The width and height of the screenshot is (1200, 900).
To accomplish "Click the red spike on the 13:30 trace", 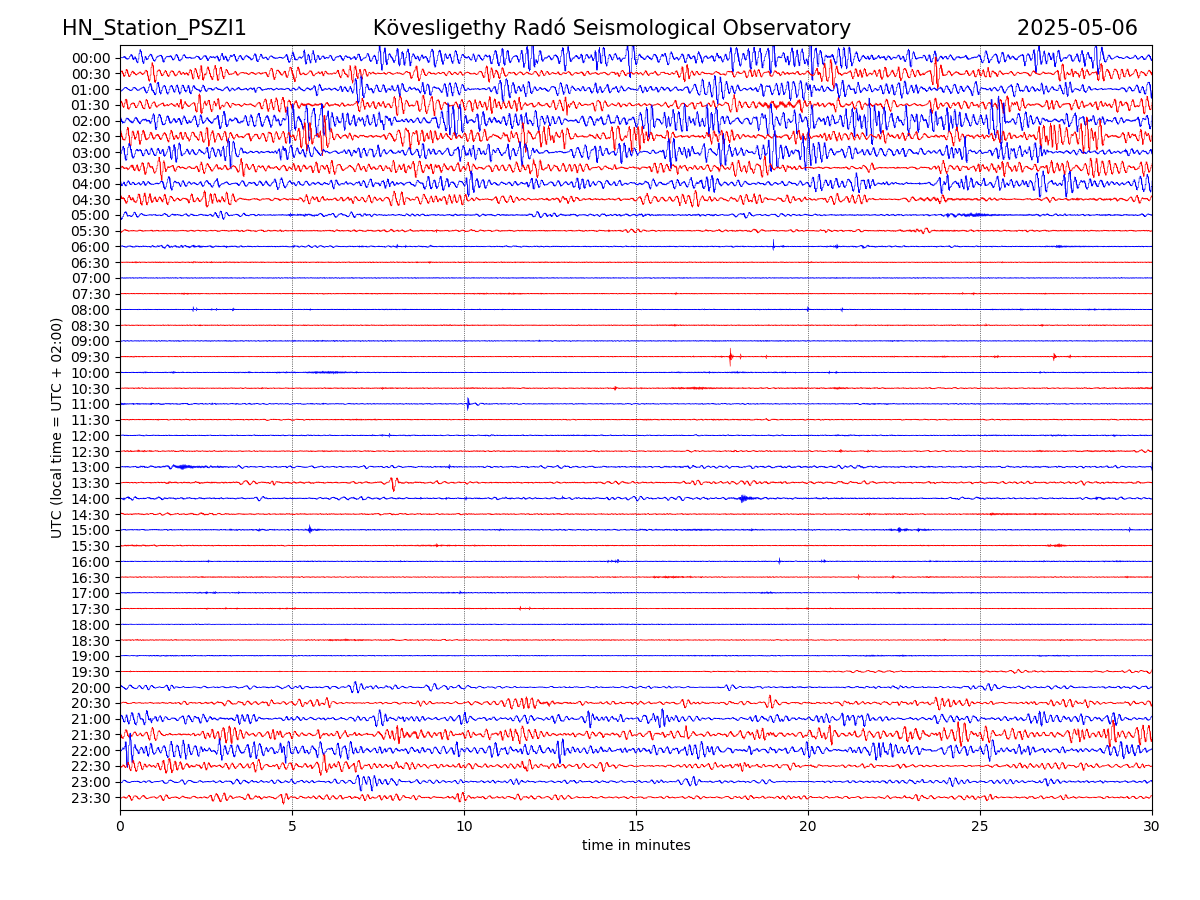I will (x=393, y=483).
